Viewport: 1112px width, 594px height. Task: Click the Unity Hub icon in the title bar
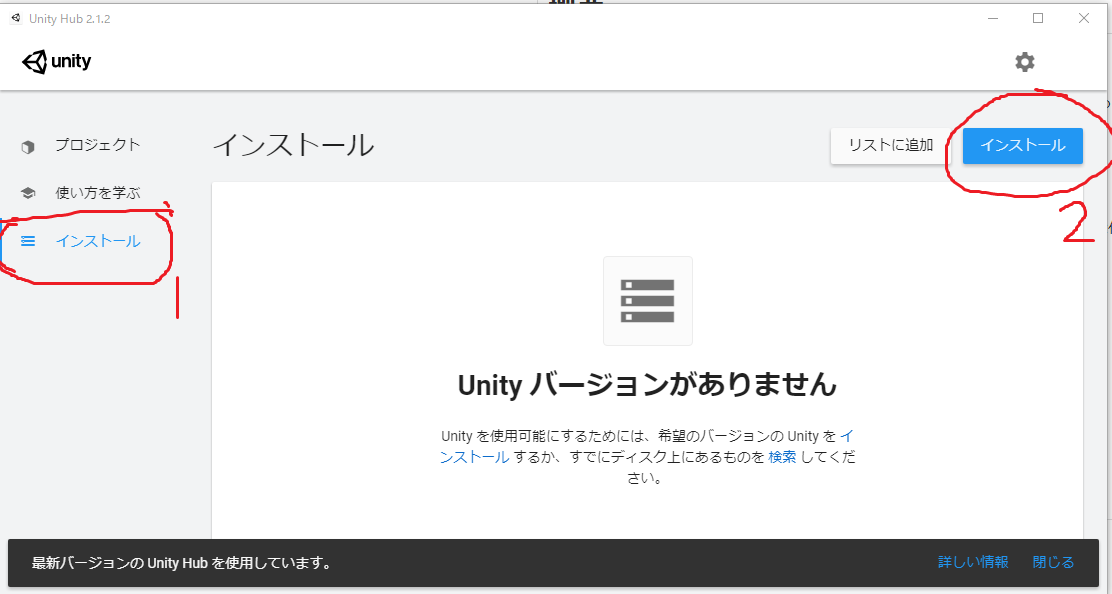[x=14, y=18]
